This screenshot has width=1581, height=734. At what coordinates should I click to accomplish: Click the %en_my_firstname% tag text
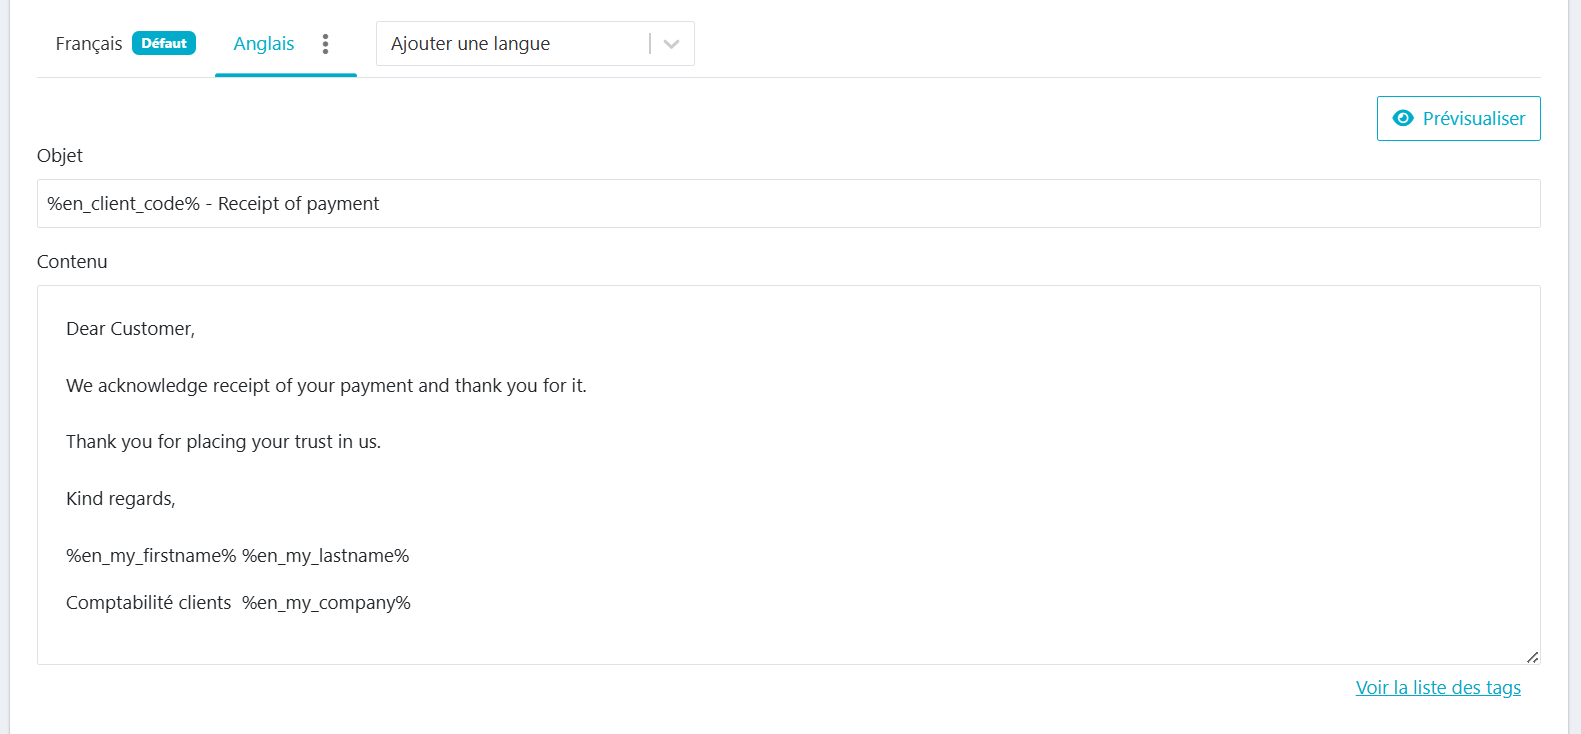pos(151,556)
